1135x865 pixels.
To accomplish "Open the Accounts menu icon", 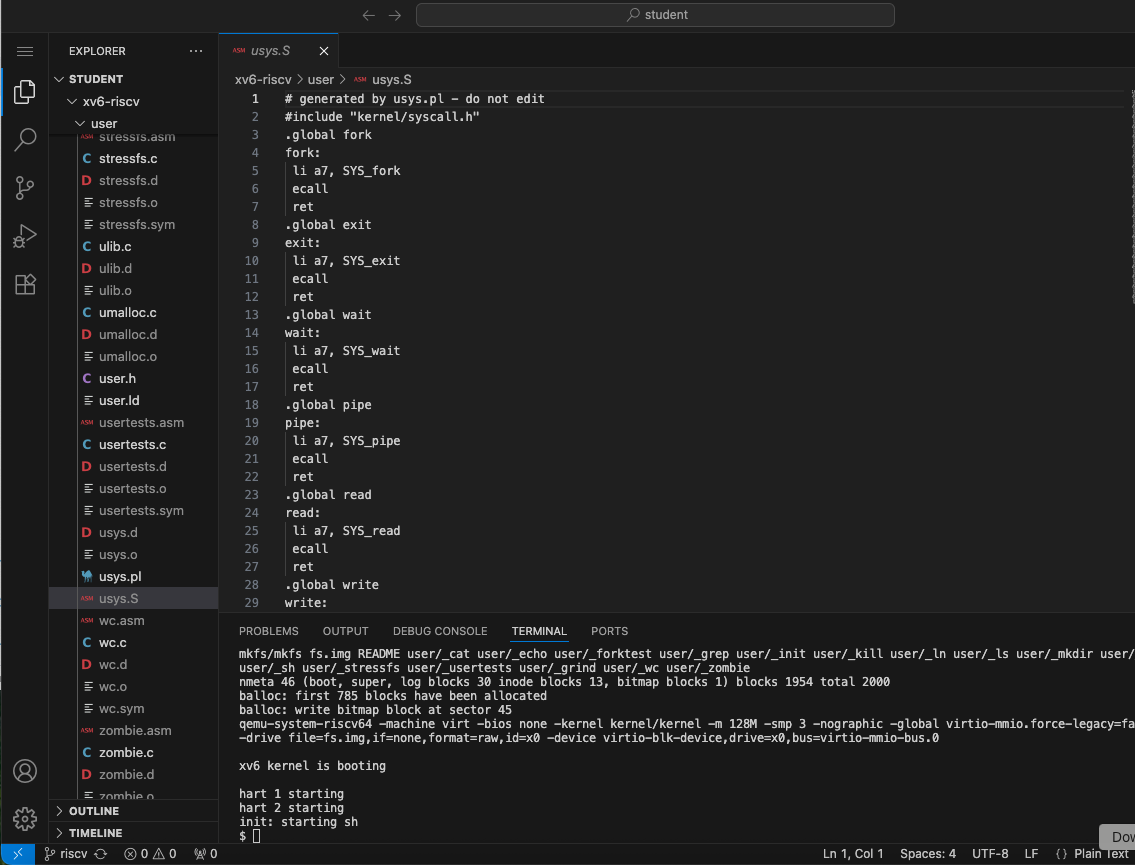I will [x=25, y=771].
